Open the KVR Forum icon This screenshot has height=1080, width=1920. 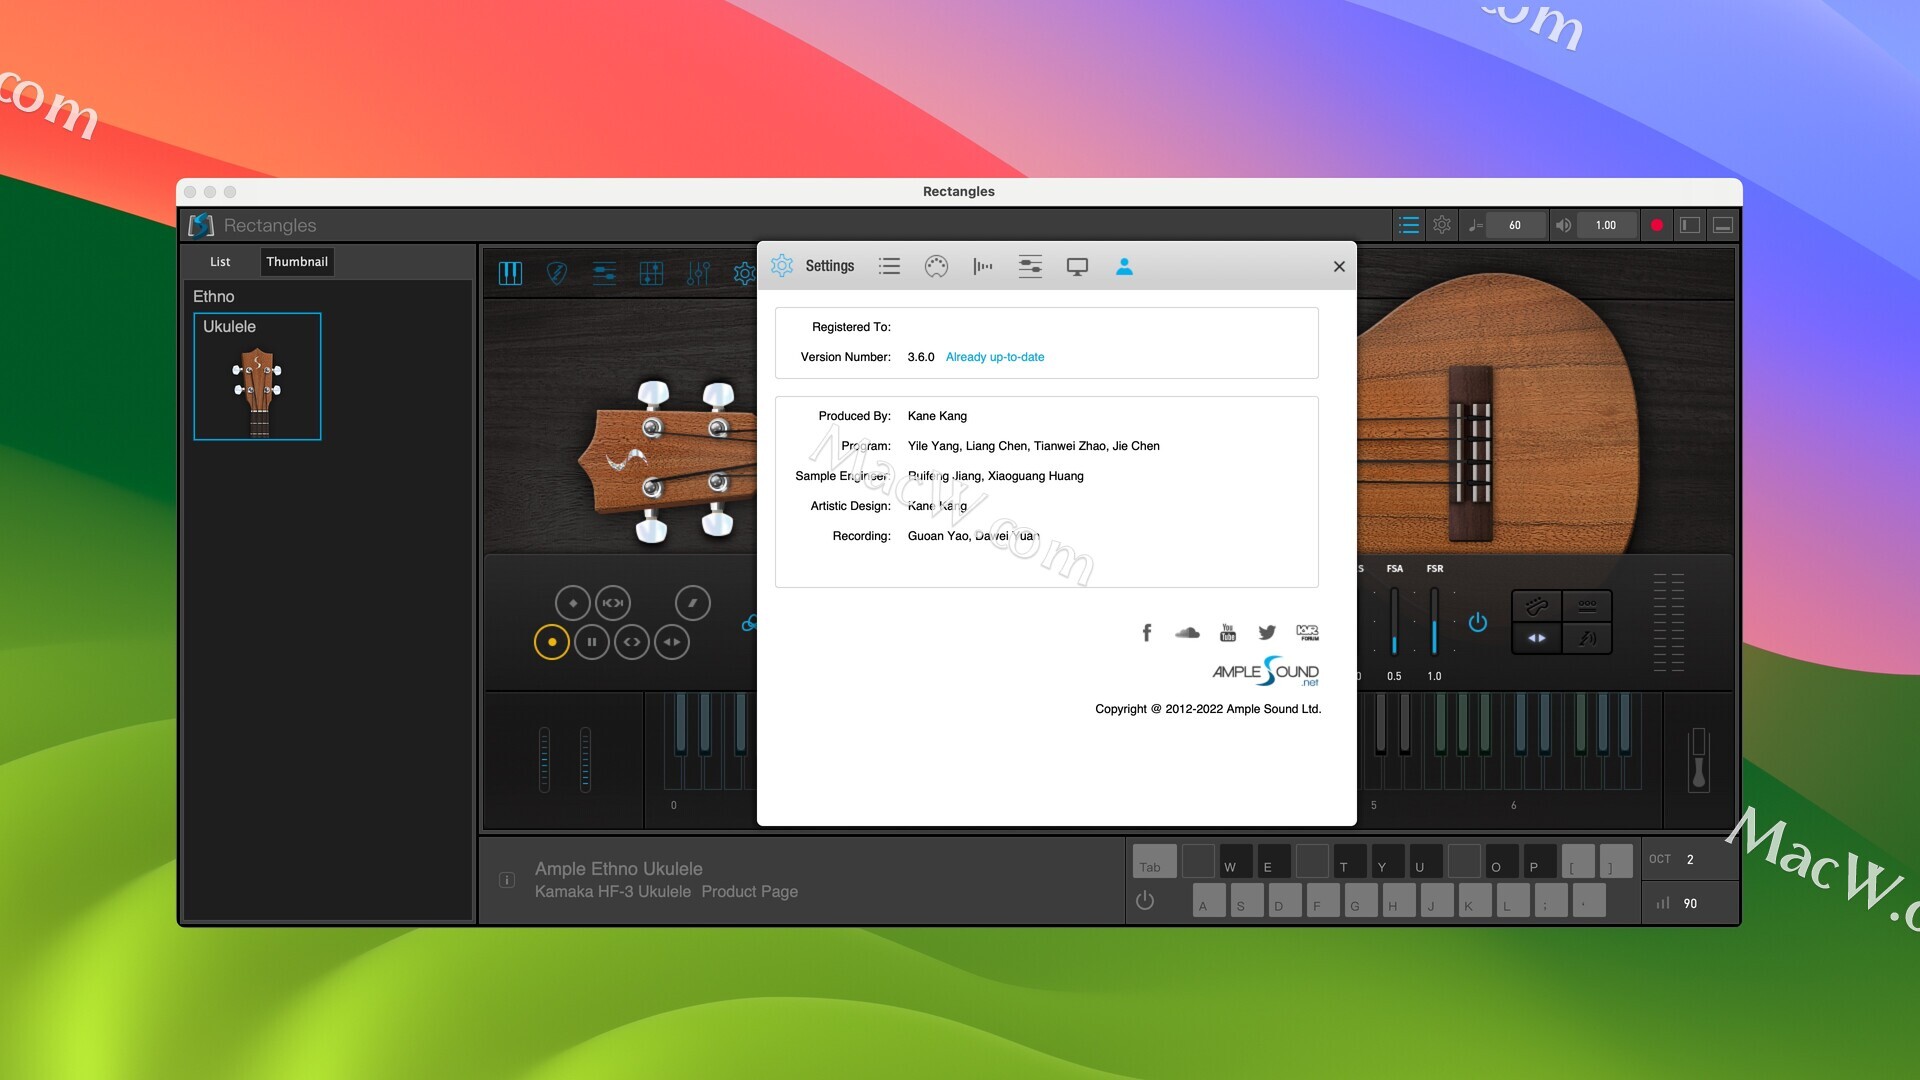pos(1307,632)
